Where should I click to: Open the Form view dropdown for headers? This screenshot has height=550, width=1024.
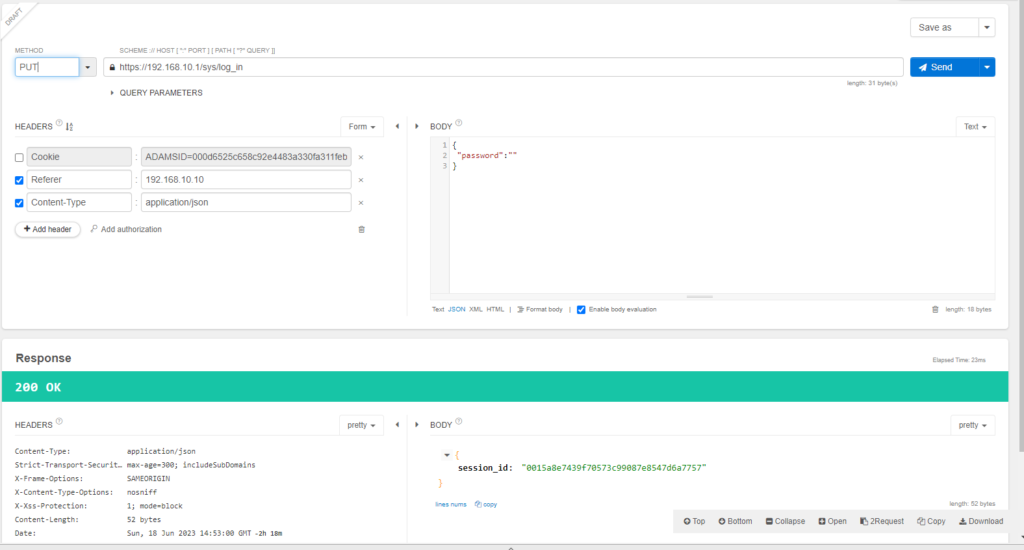pyautogui.click(x=362, y=127)
